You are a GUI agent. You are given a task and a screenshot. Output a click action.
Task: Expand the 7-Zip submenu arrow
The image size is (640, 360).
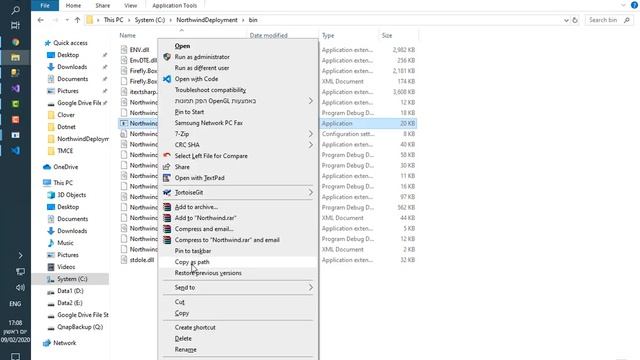pos(311,134)
